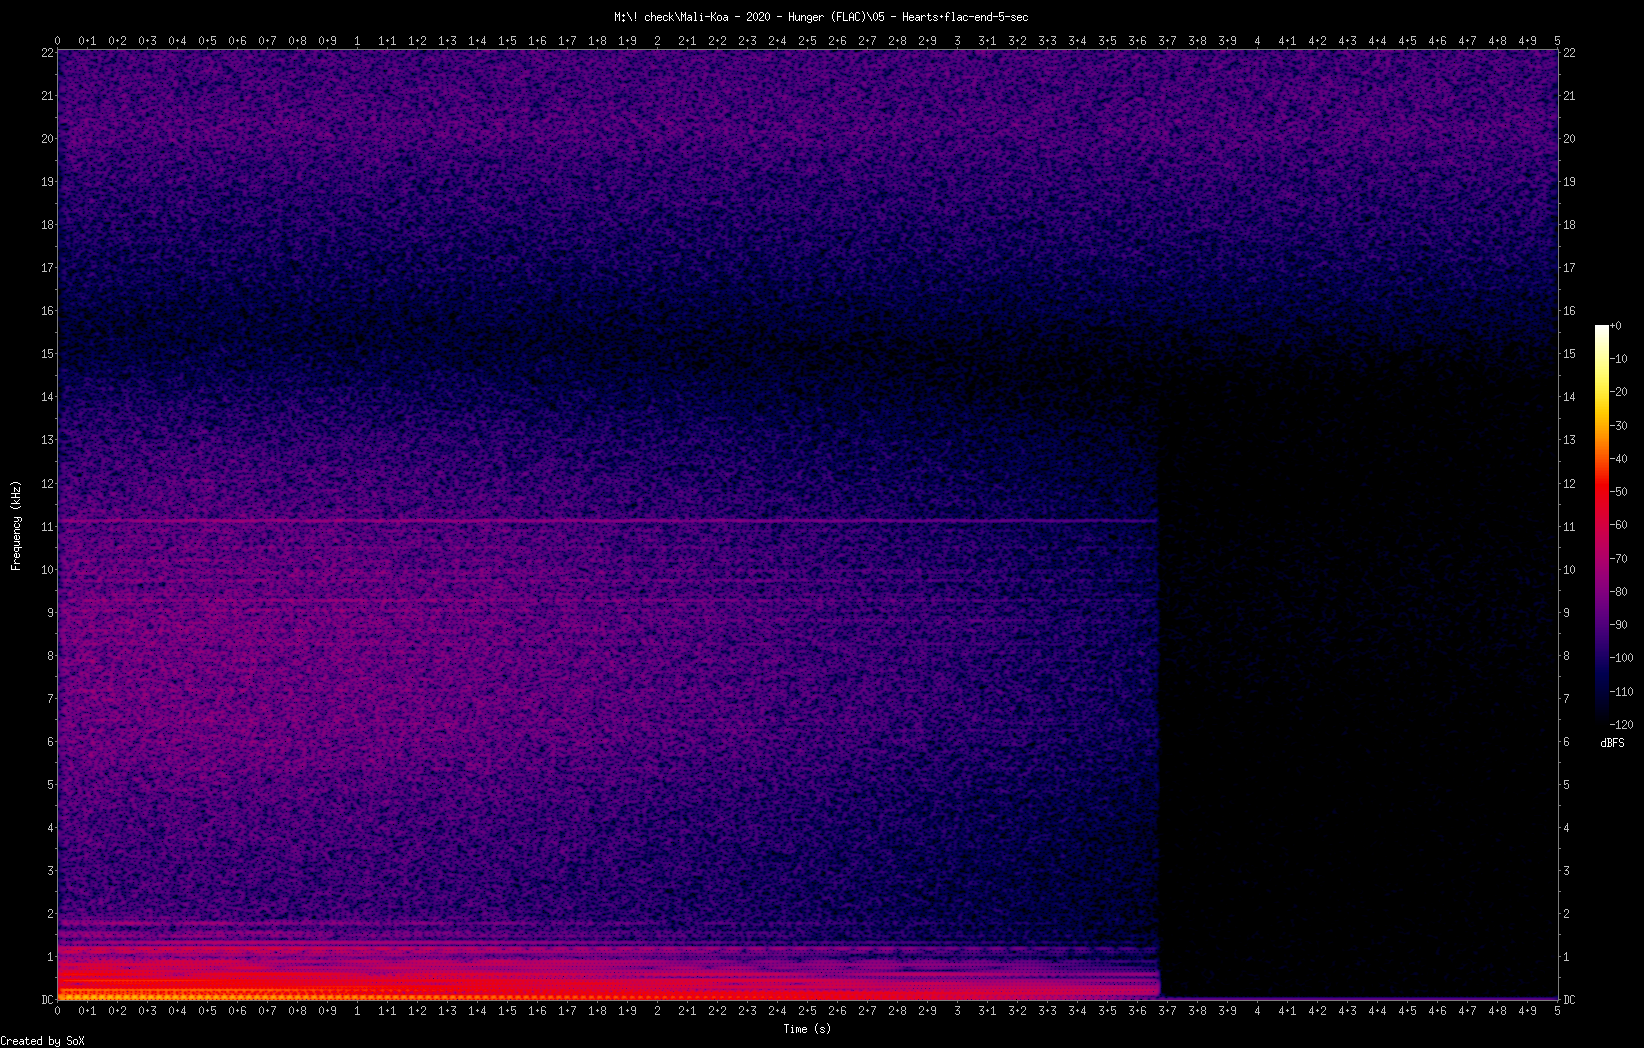Click the "-110" value on the color legend

(1621, 692)
